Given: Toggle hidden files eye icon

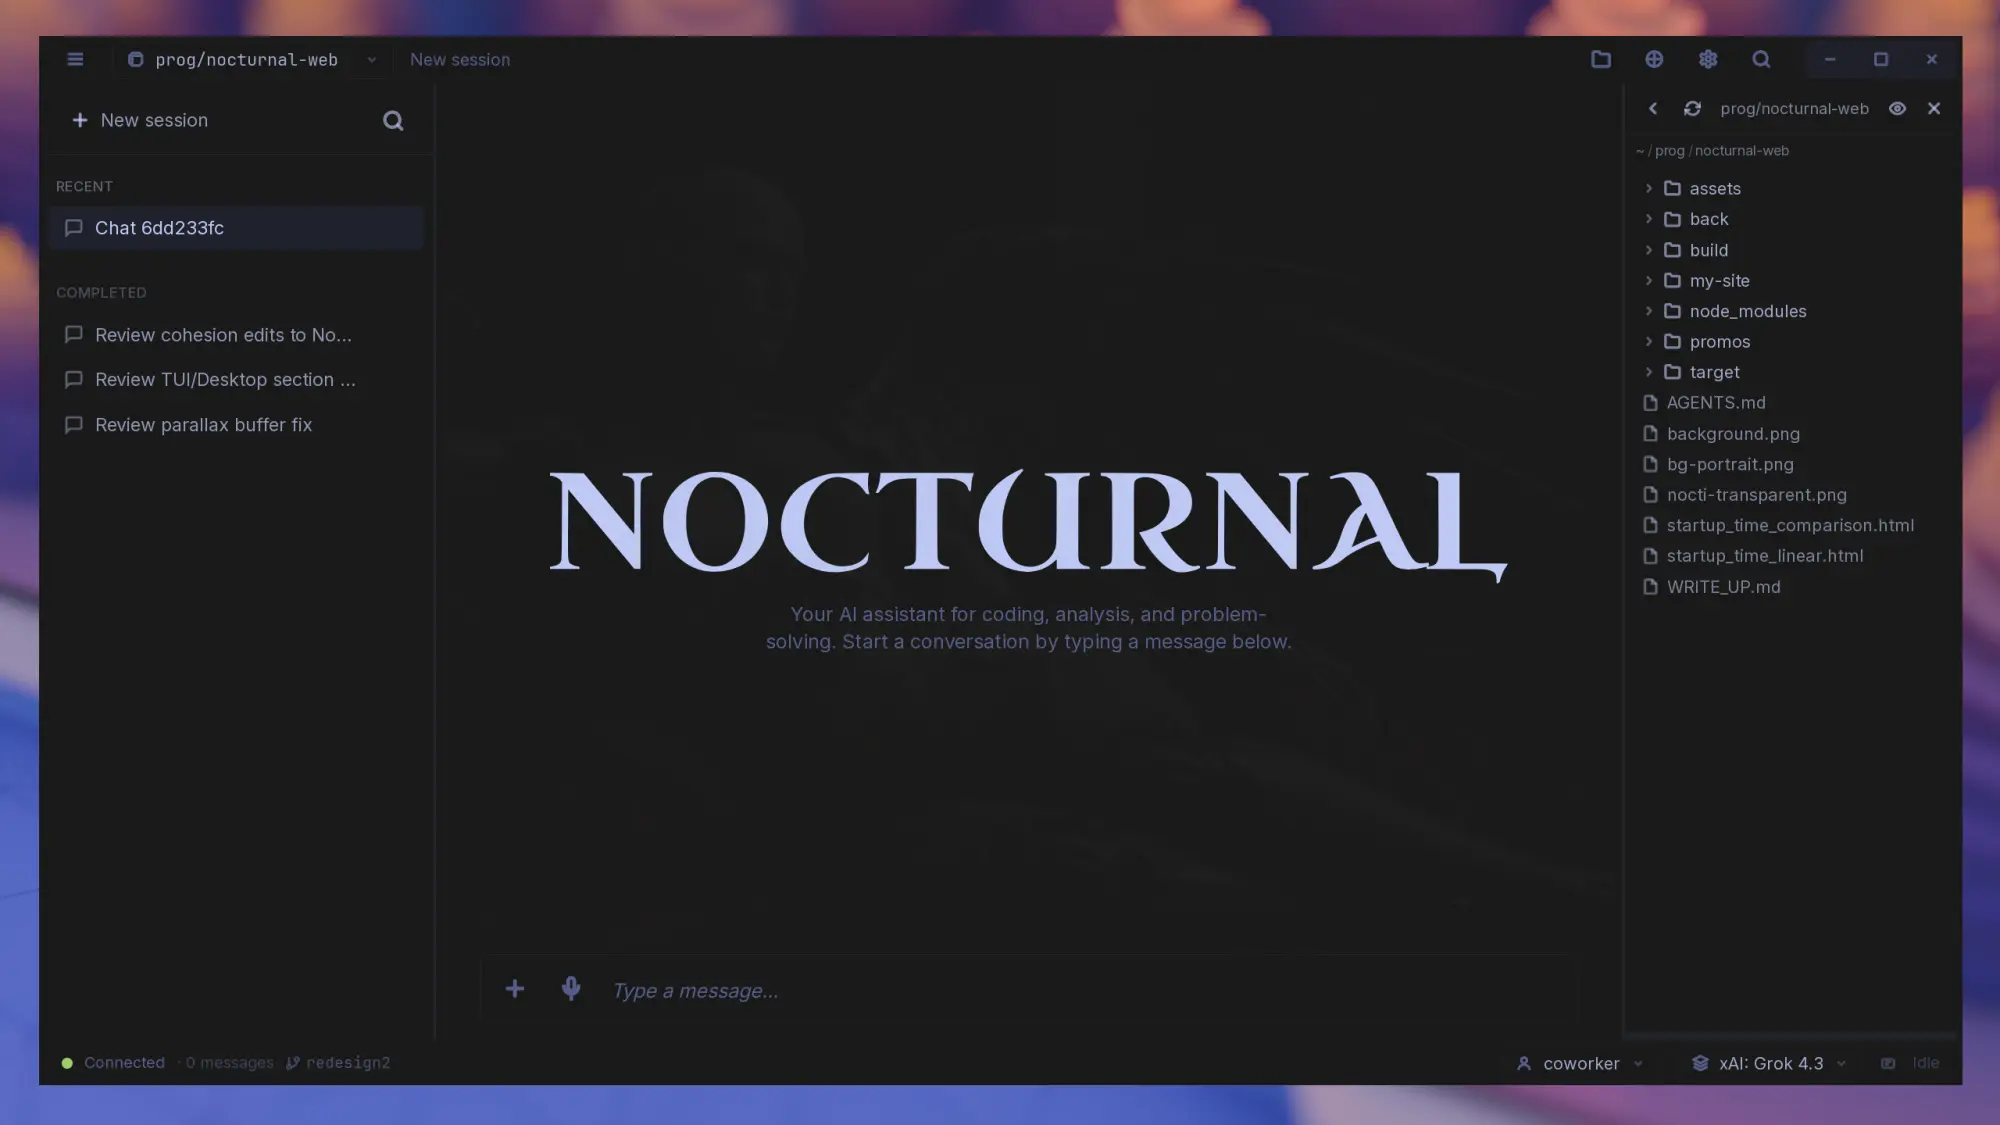Looking at the screenshot, I should coord(1897,108).
